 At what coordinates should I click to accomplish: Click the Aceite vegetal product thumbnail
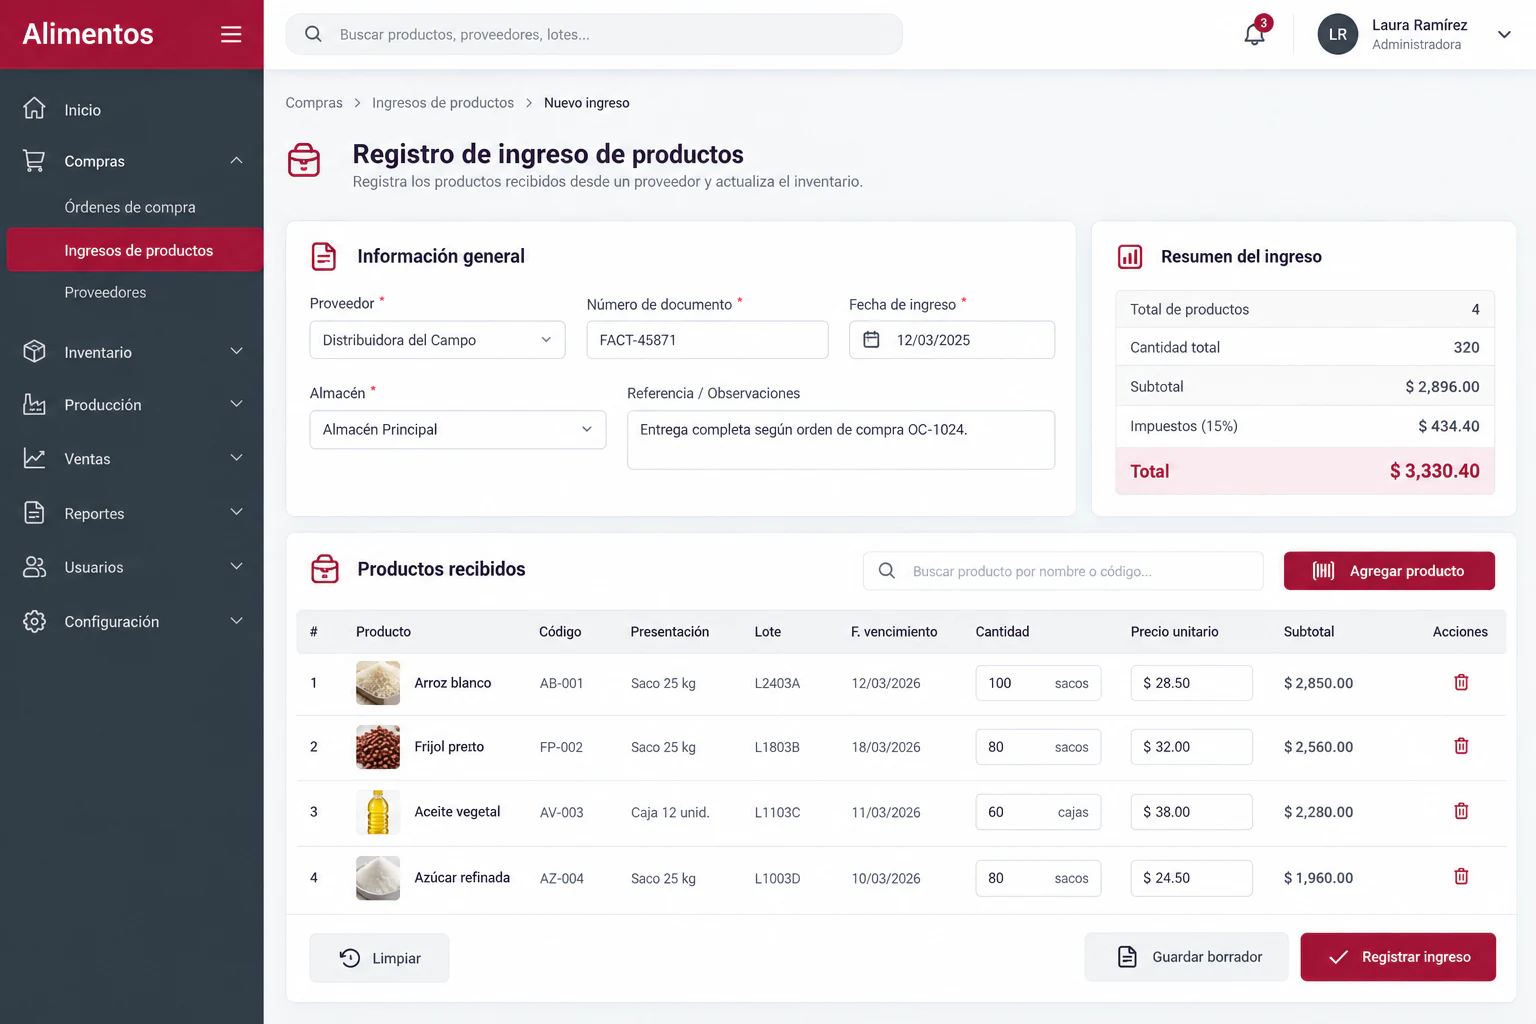pos(378,812)
